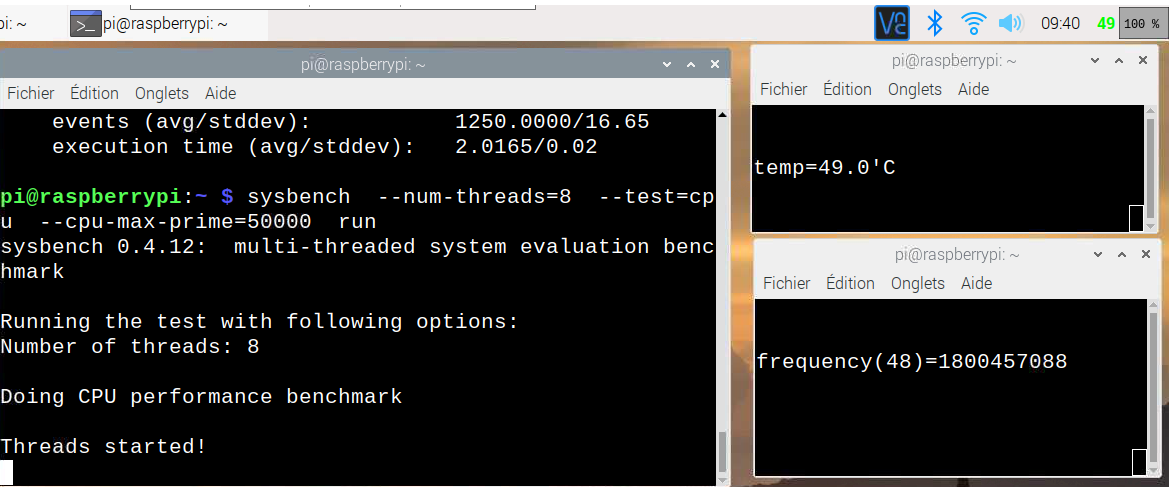Click the clock showing 09:40
Viewport: 1169px width, 487px height.
point(1060,23)
